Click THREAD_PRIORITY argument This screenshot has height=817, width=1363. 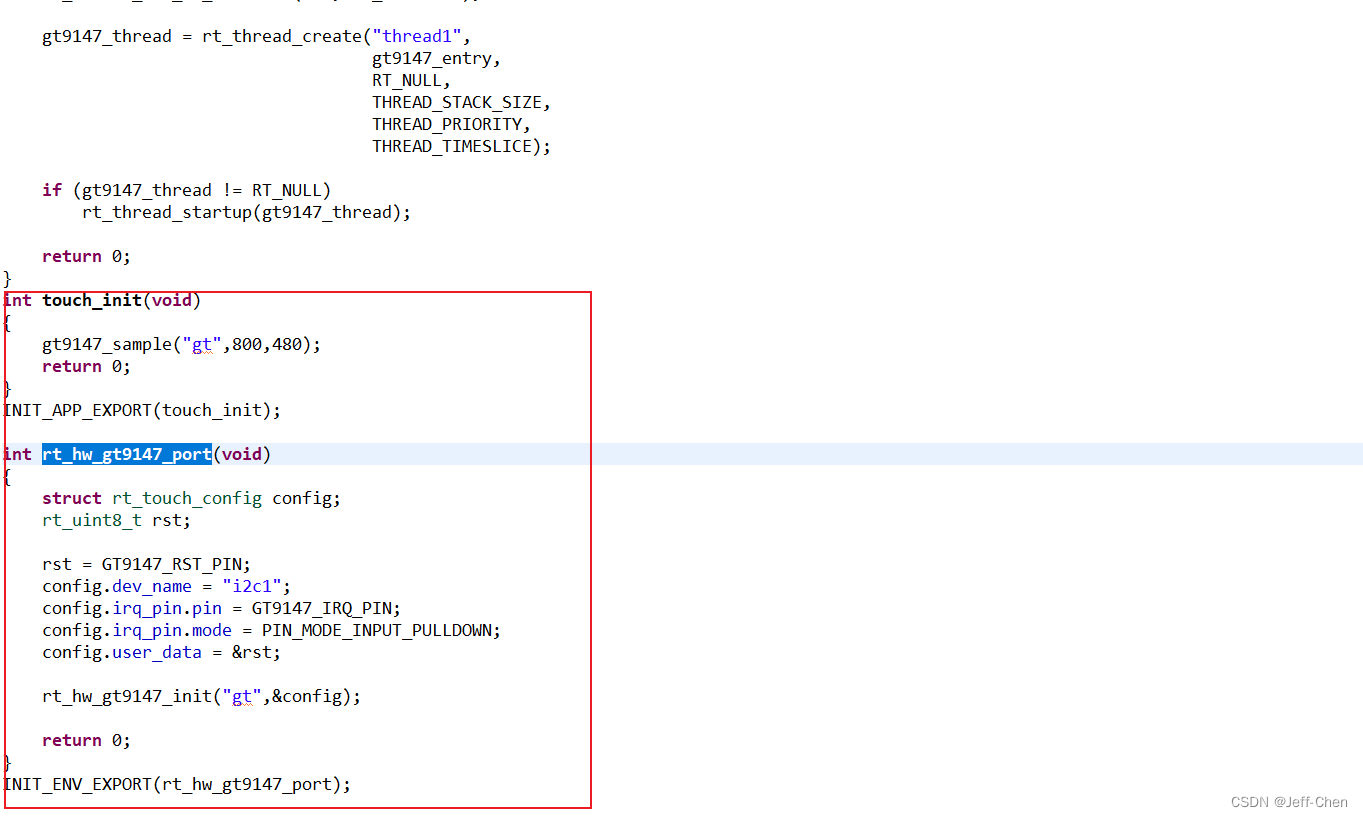pos(447,124)
